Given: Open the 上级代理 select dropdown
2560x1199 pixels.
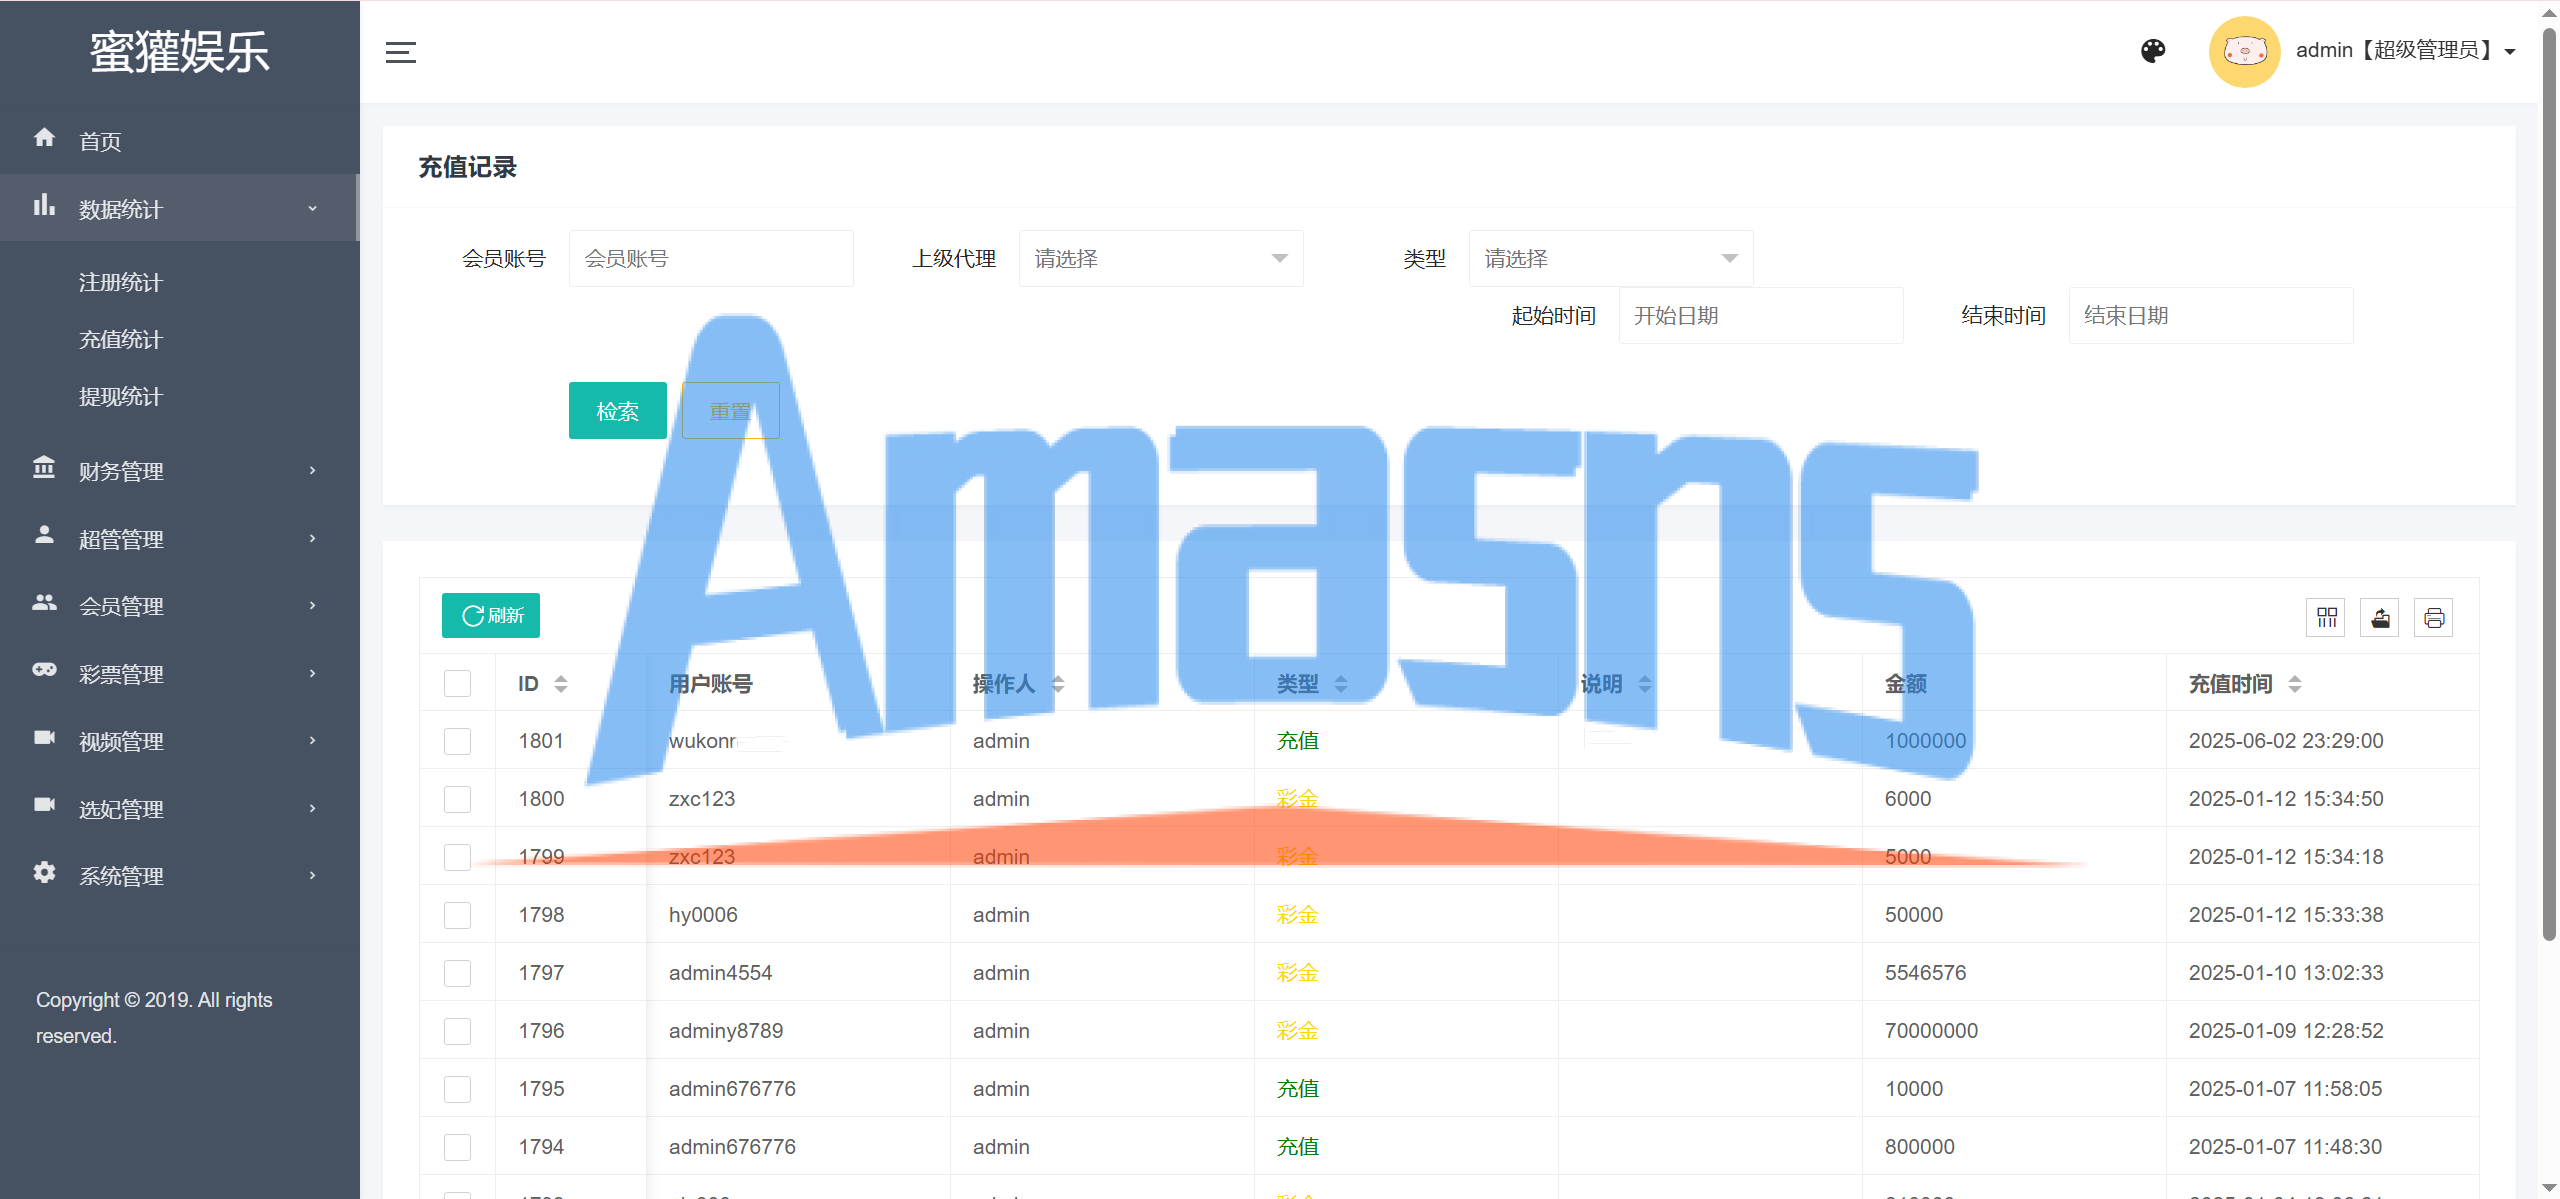Looking at the screenshot, I should [x=1161, y=259].
